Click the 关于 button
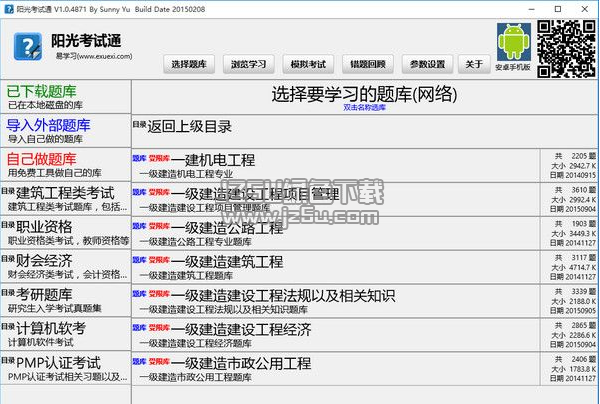The width and height of the screenshot is (600, 404). (474, 64)
